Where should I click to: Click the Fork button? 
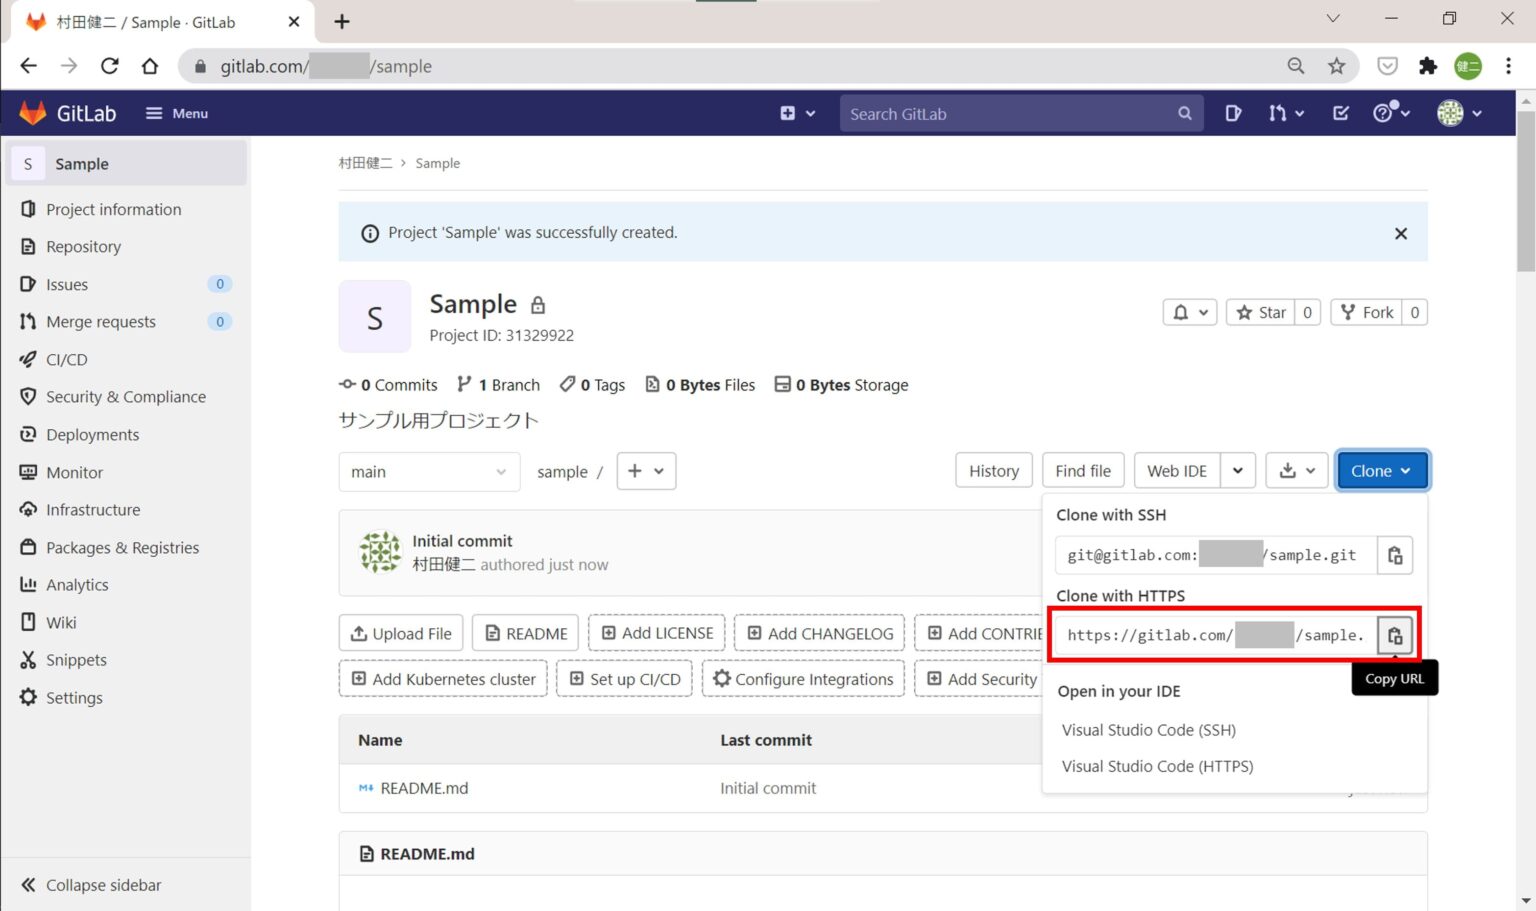coord(1366,312)
